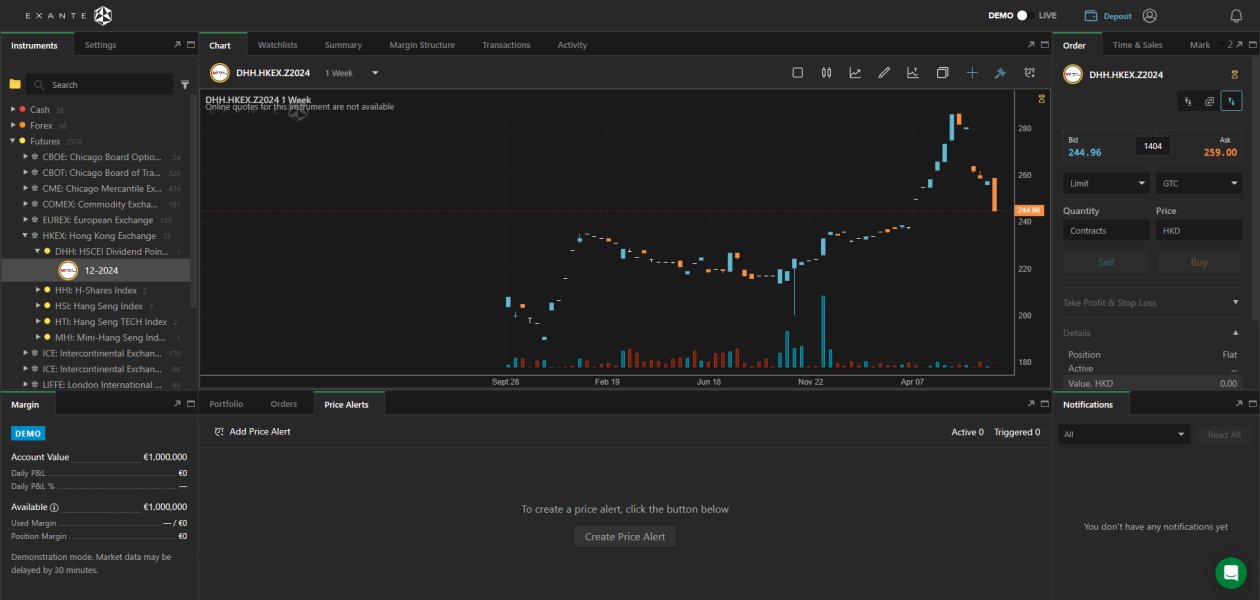Click the gavel icon in chart toolbar
Image resolution: width=1260 pixels, height=600 pixels.
(1000, 73)
